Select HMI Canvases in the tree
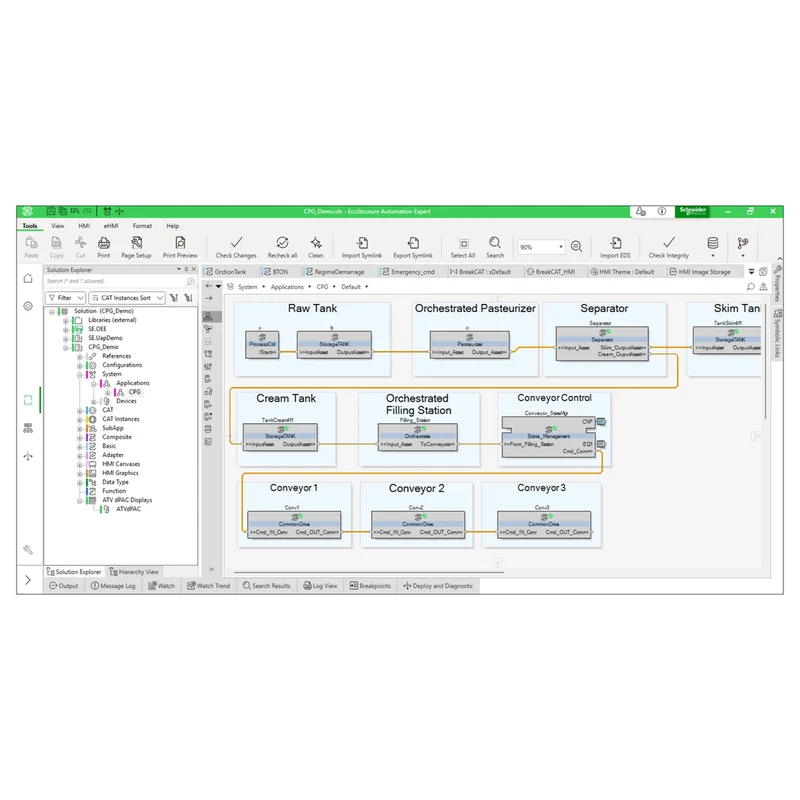The width and height of the screenshot is (800, 800). 121,464
